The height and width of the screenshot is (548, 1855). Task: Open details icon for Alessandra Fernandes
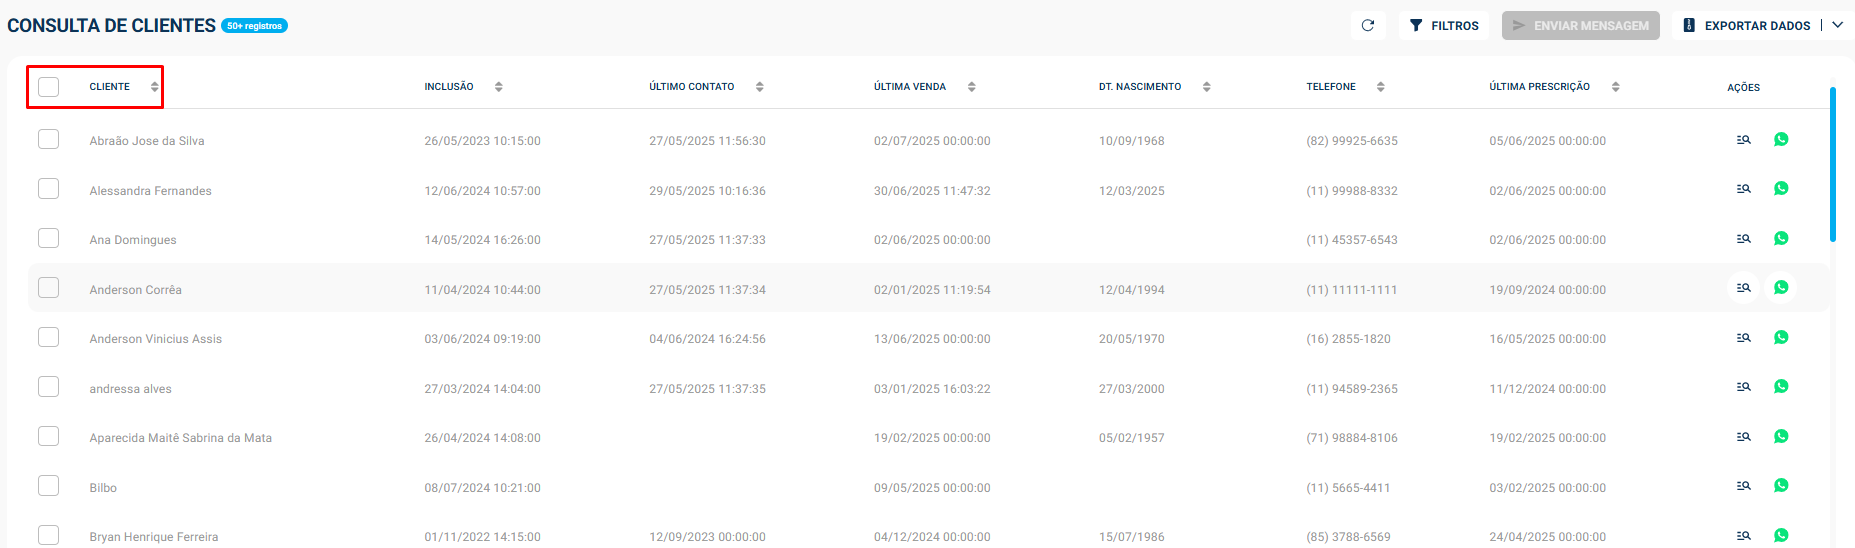pos(1744,189)
